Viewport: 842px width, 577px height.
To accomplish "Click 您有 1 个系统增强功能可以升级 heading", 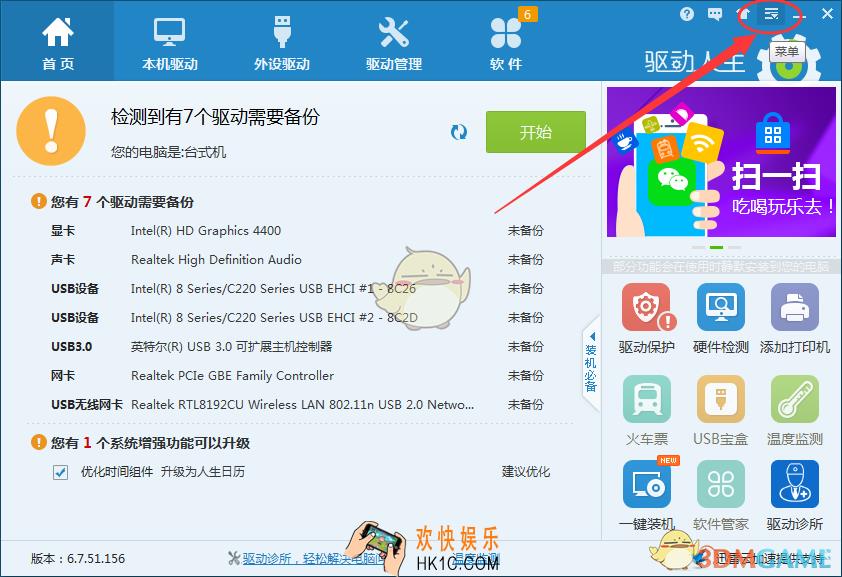I will 150,443.
